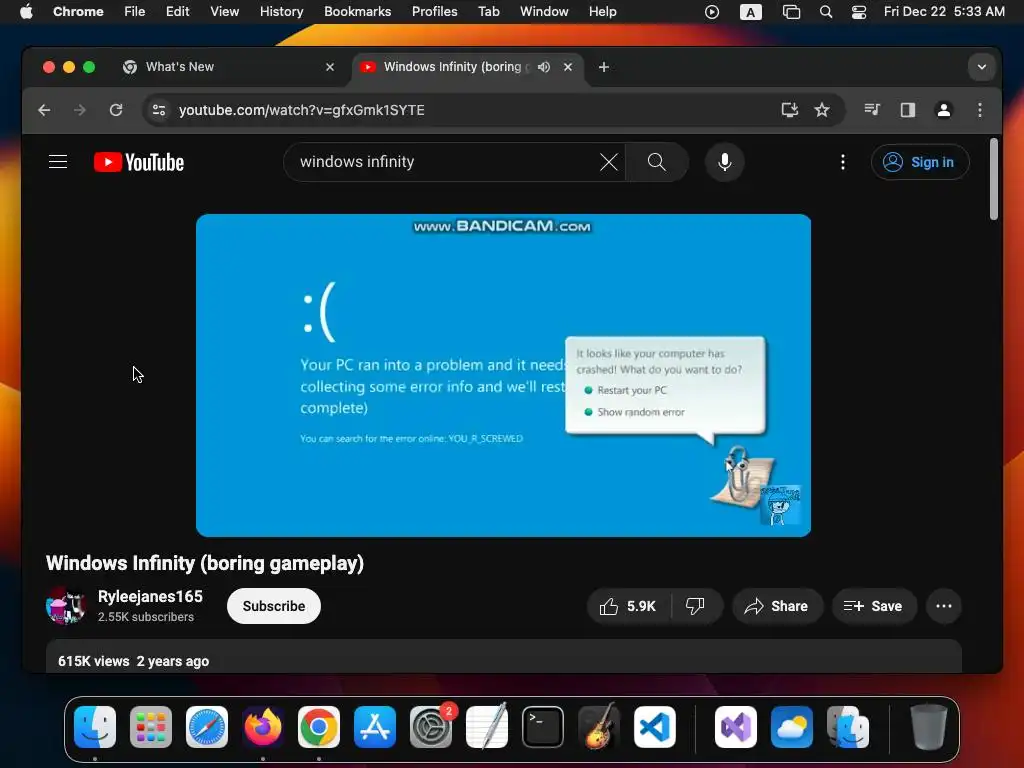Open Safari from the Dock
1024x768 pixels.
[x=207, y=727]
